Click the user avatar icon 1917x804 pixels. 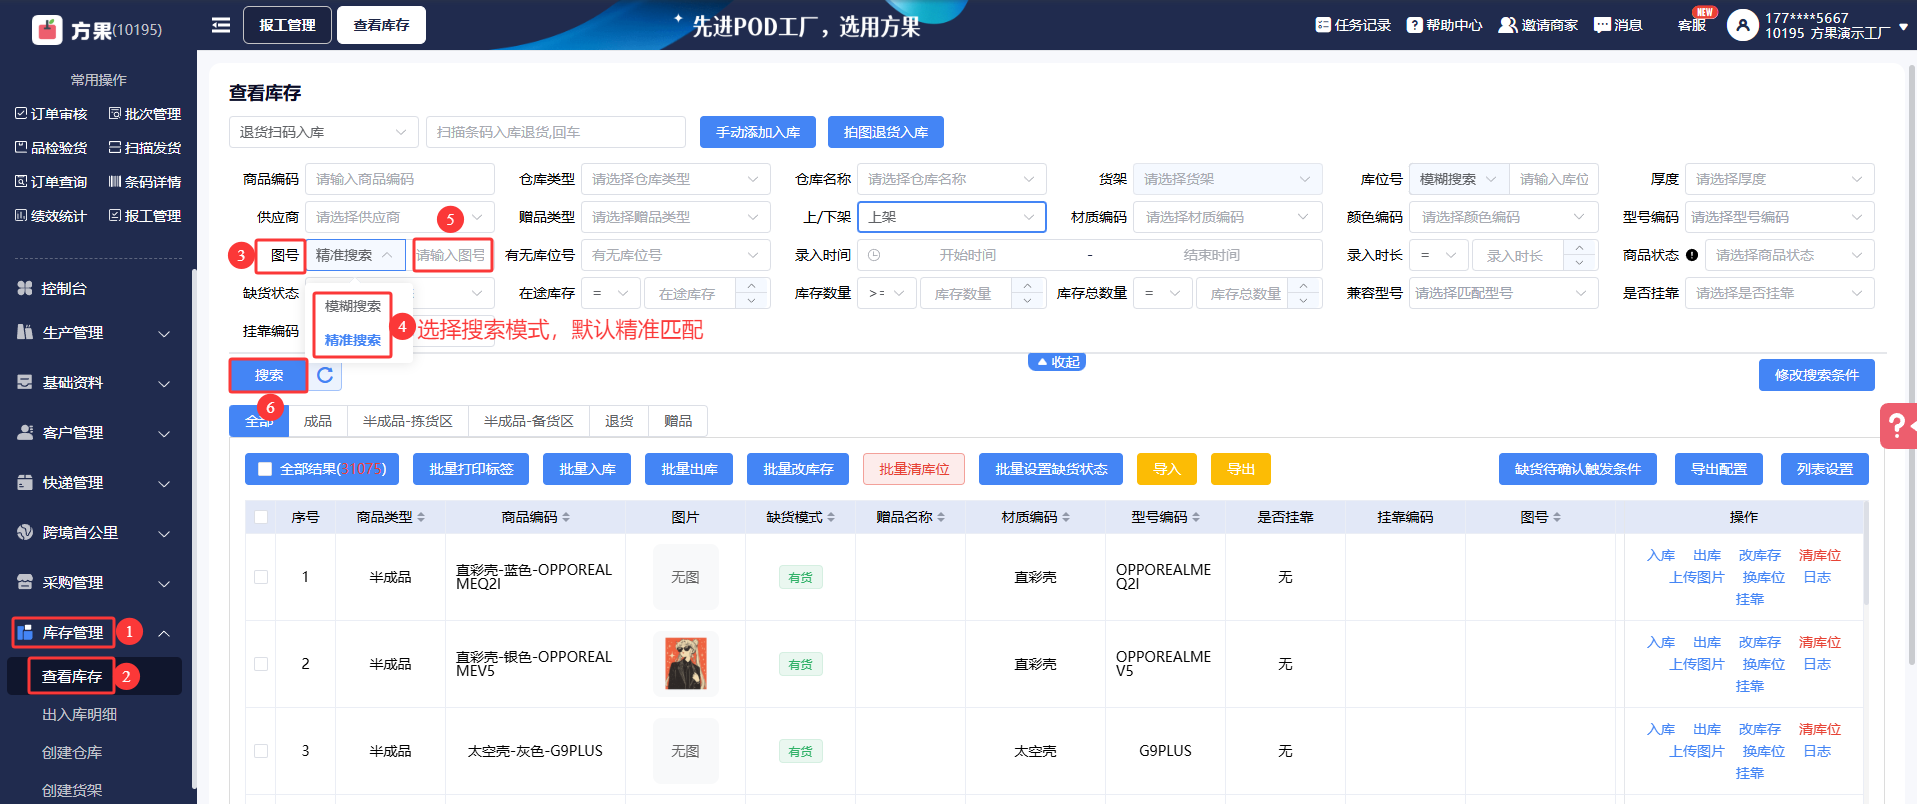tap(1742, 25)
